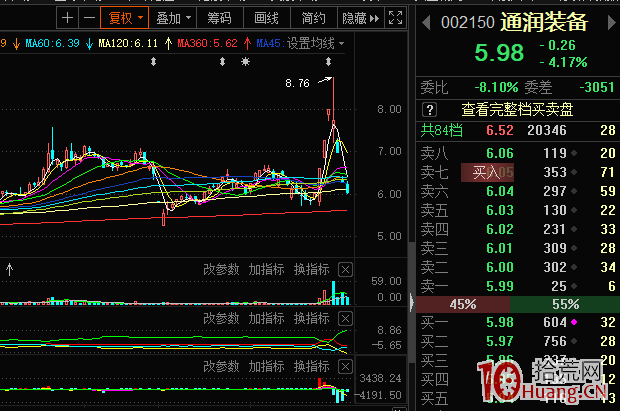Collapse side panel using the divider arrow handle

(x=414, y=300)
